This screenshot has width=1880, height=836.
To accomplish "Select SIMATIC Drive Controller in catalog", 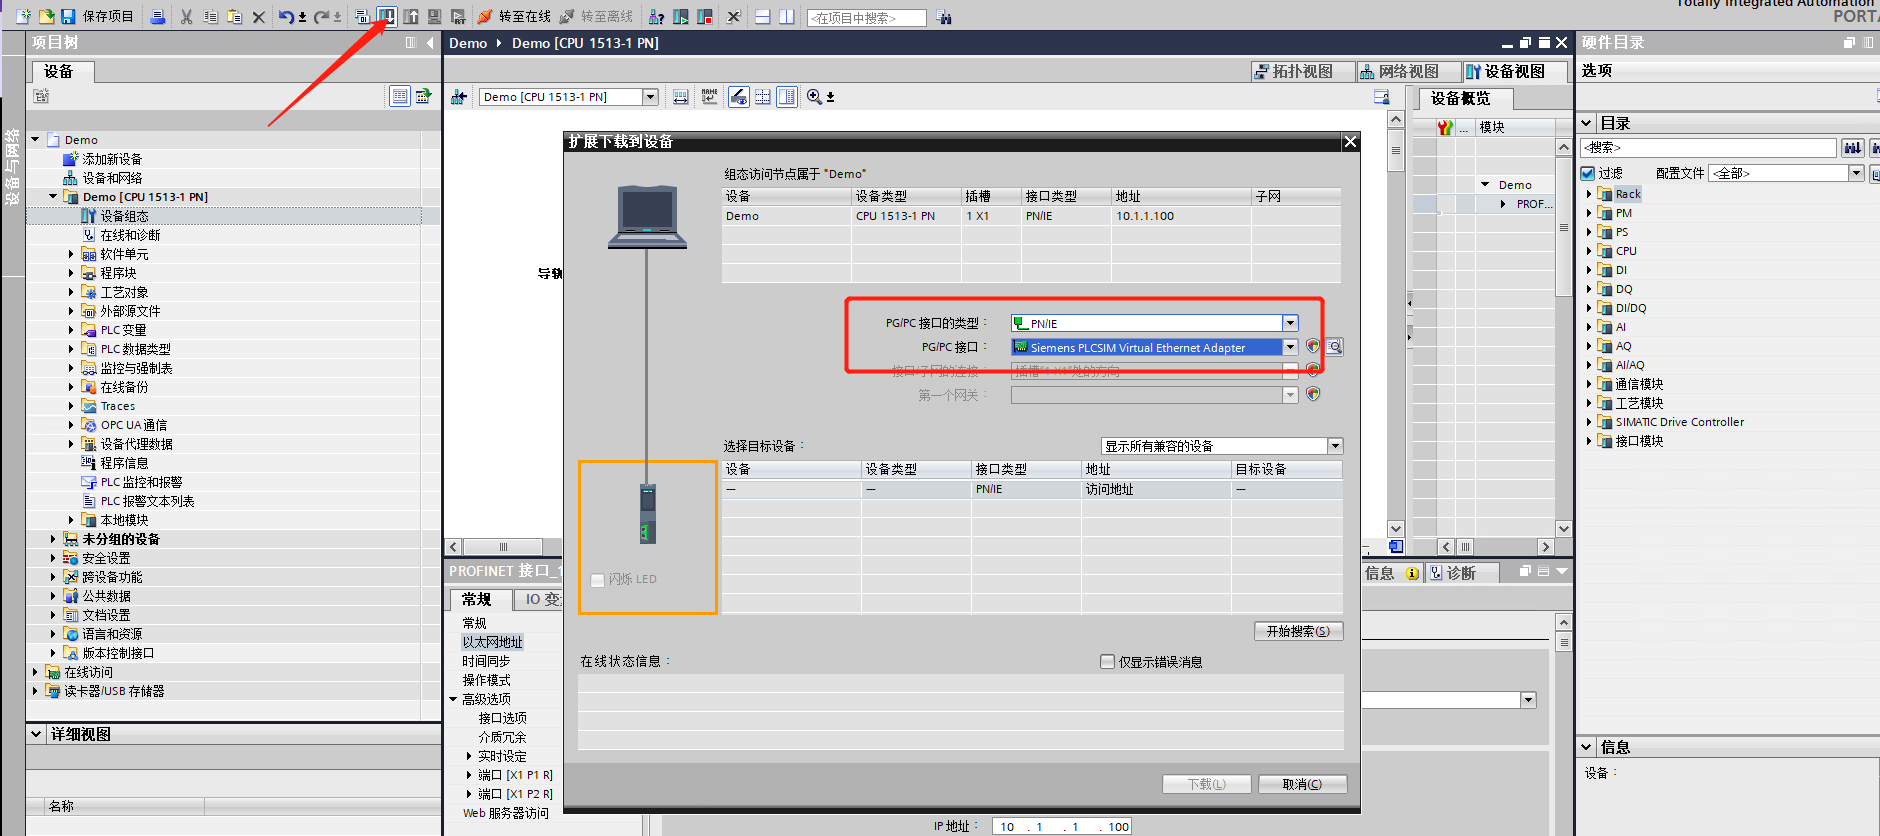I will coord(1679,422).
